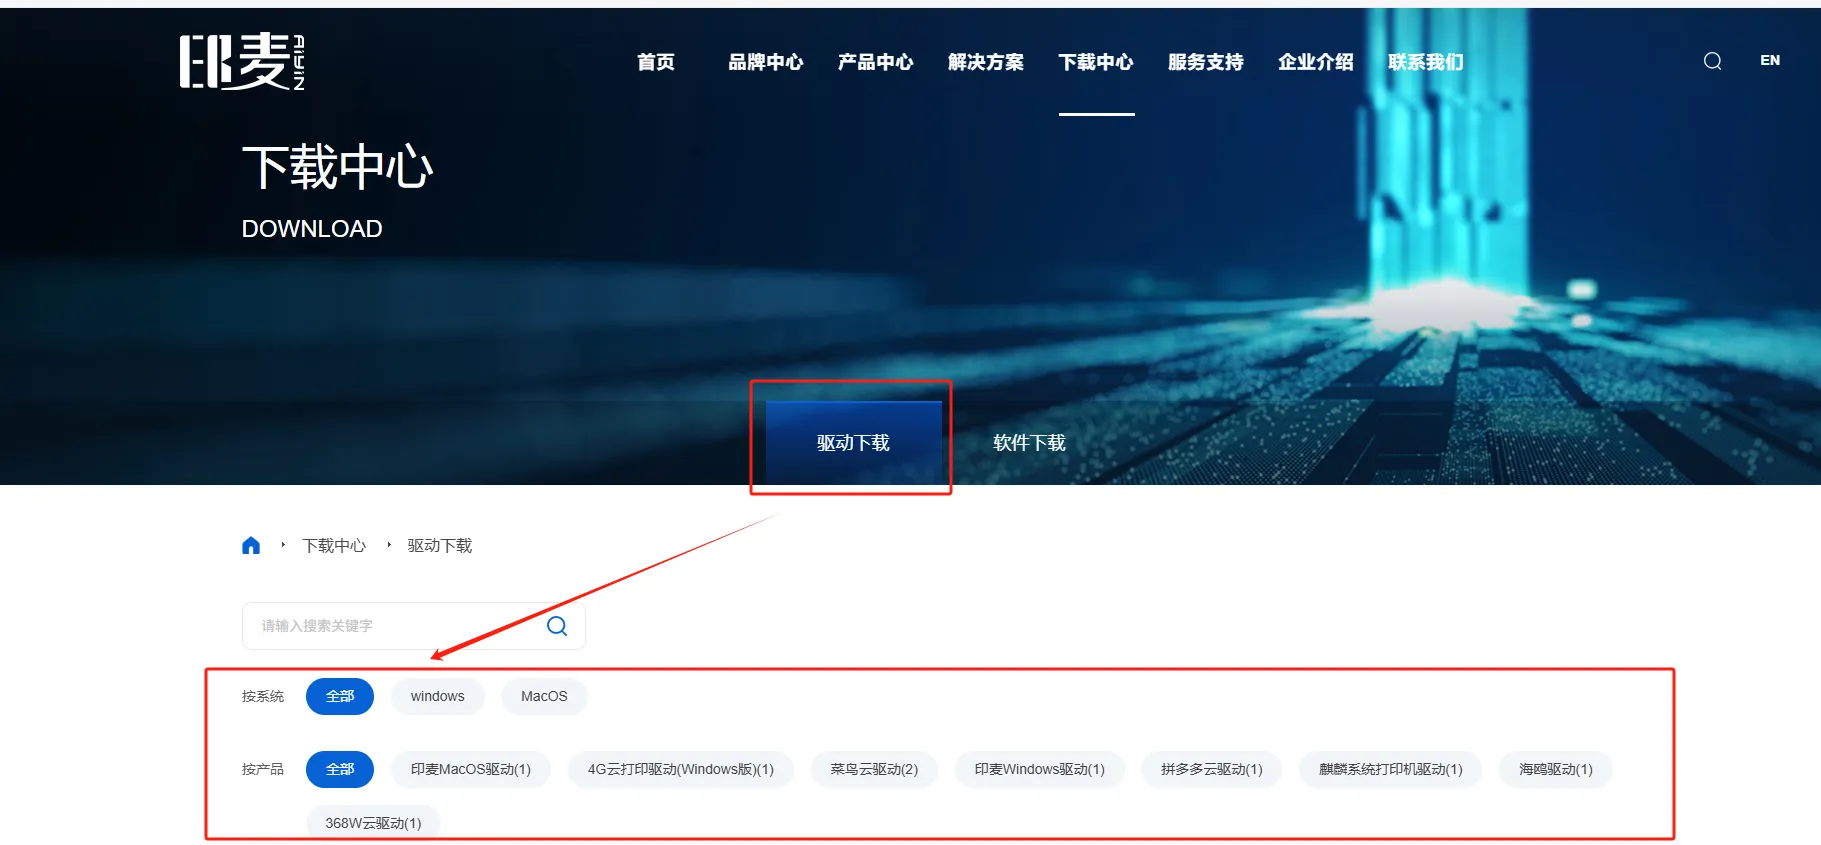Go to 服务支持 in navigation bar
The height and width of the screenshot is (845, 1821).
(x=1205, y=62)
